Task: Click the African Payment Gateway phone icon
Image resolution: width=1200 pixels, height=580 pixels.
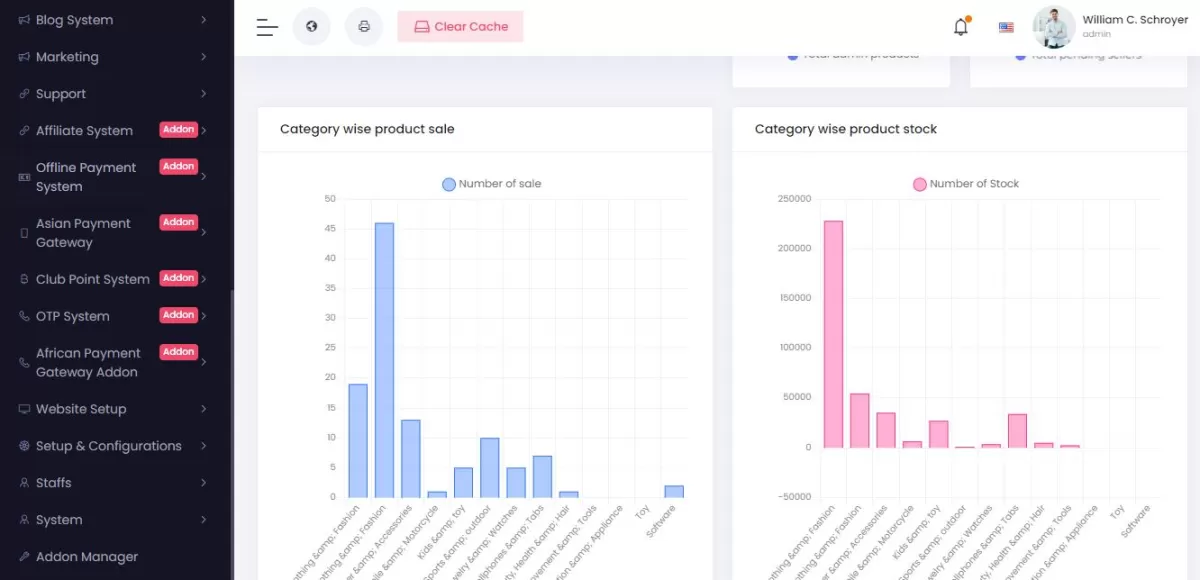Action: [24, 362]
